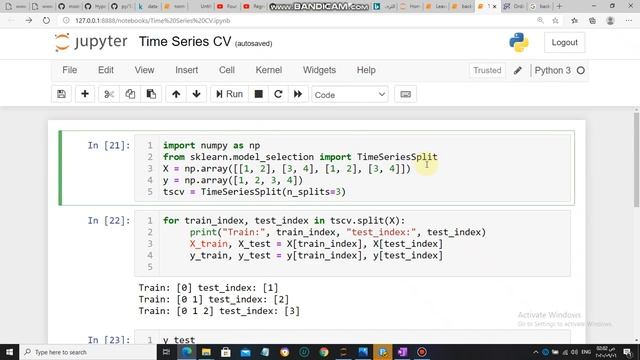Paste cells below icon
Image resolution: width=640 pixels, height=360 pixels.
151,94
